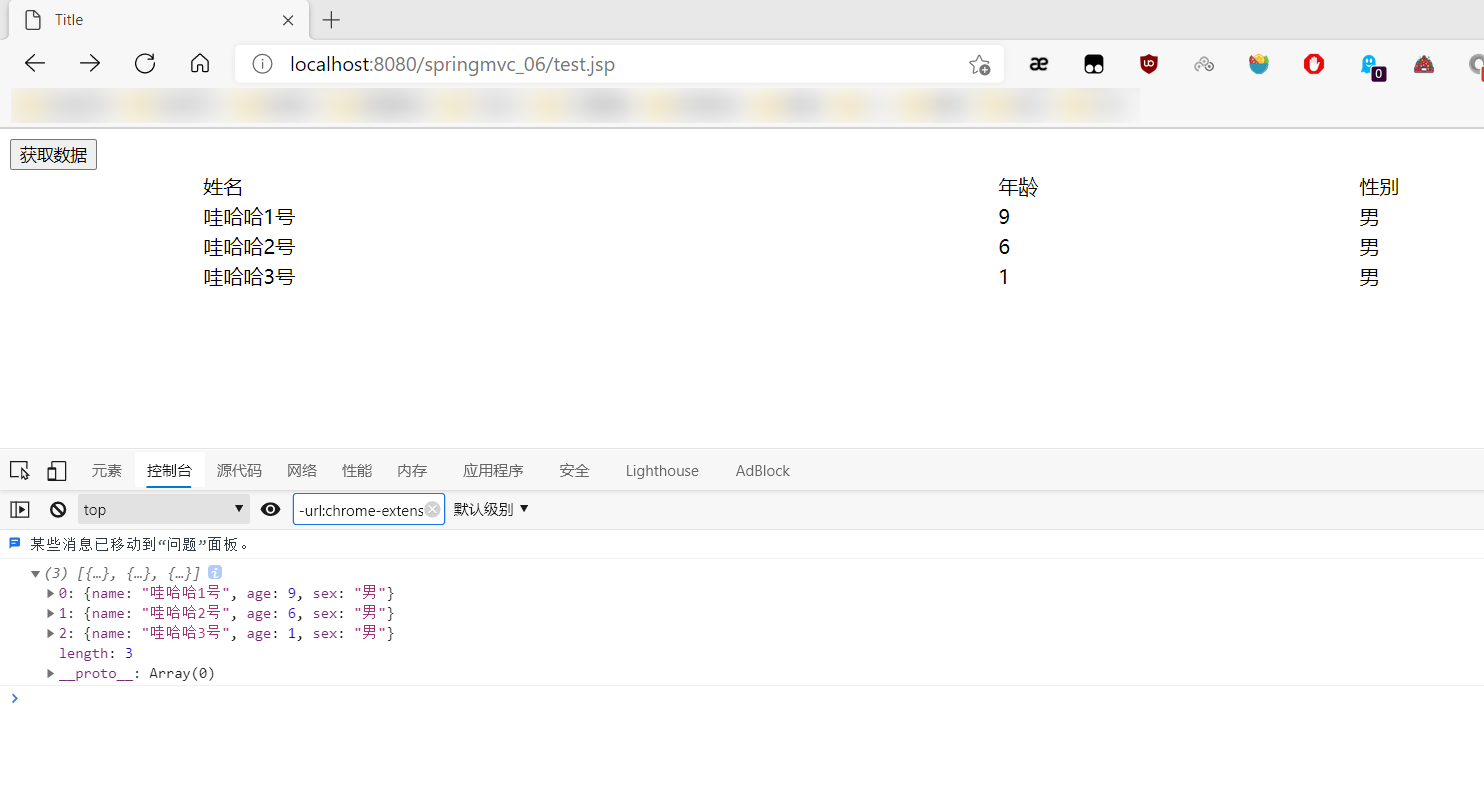This screenshot has width=1484, height=788.
Task: Create live expression with eye icon
Action: (x=270, y=510)
